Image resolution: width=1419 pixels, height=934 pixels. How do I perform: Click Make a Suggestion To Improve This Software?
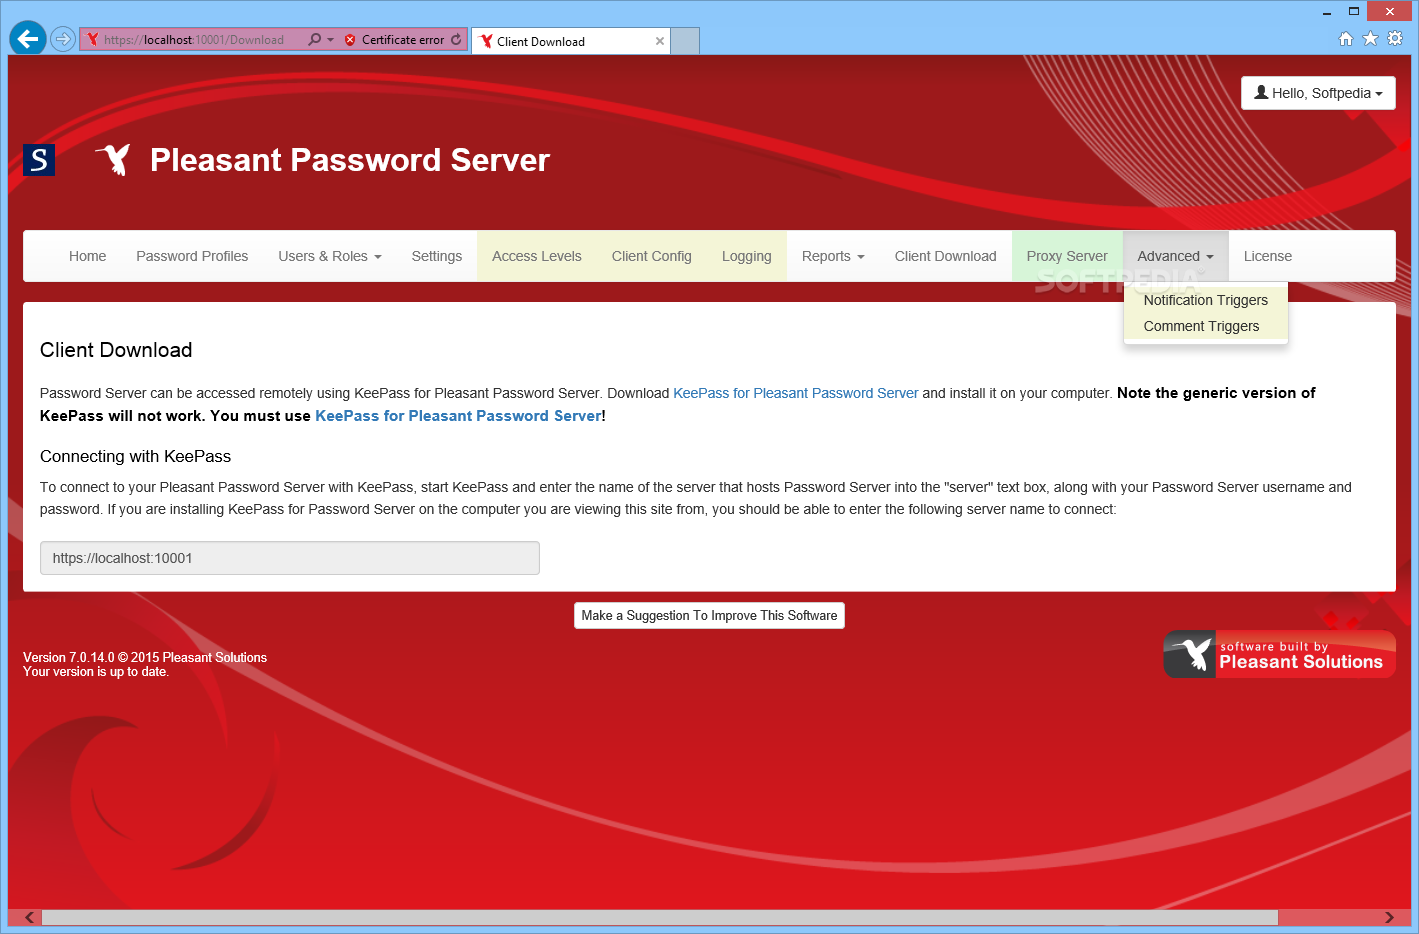[709, 615]
